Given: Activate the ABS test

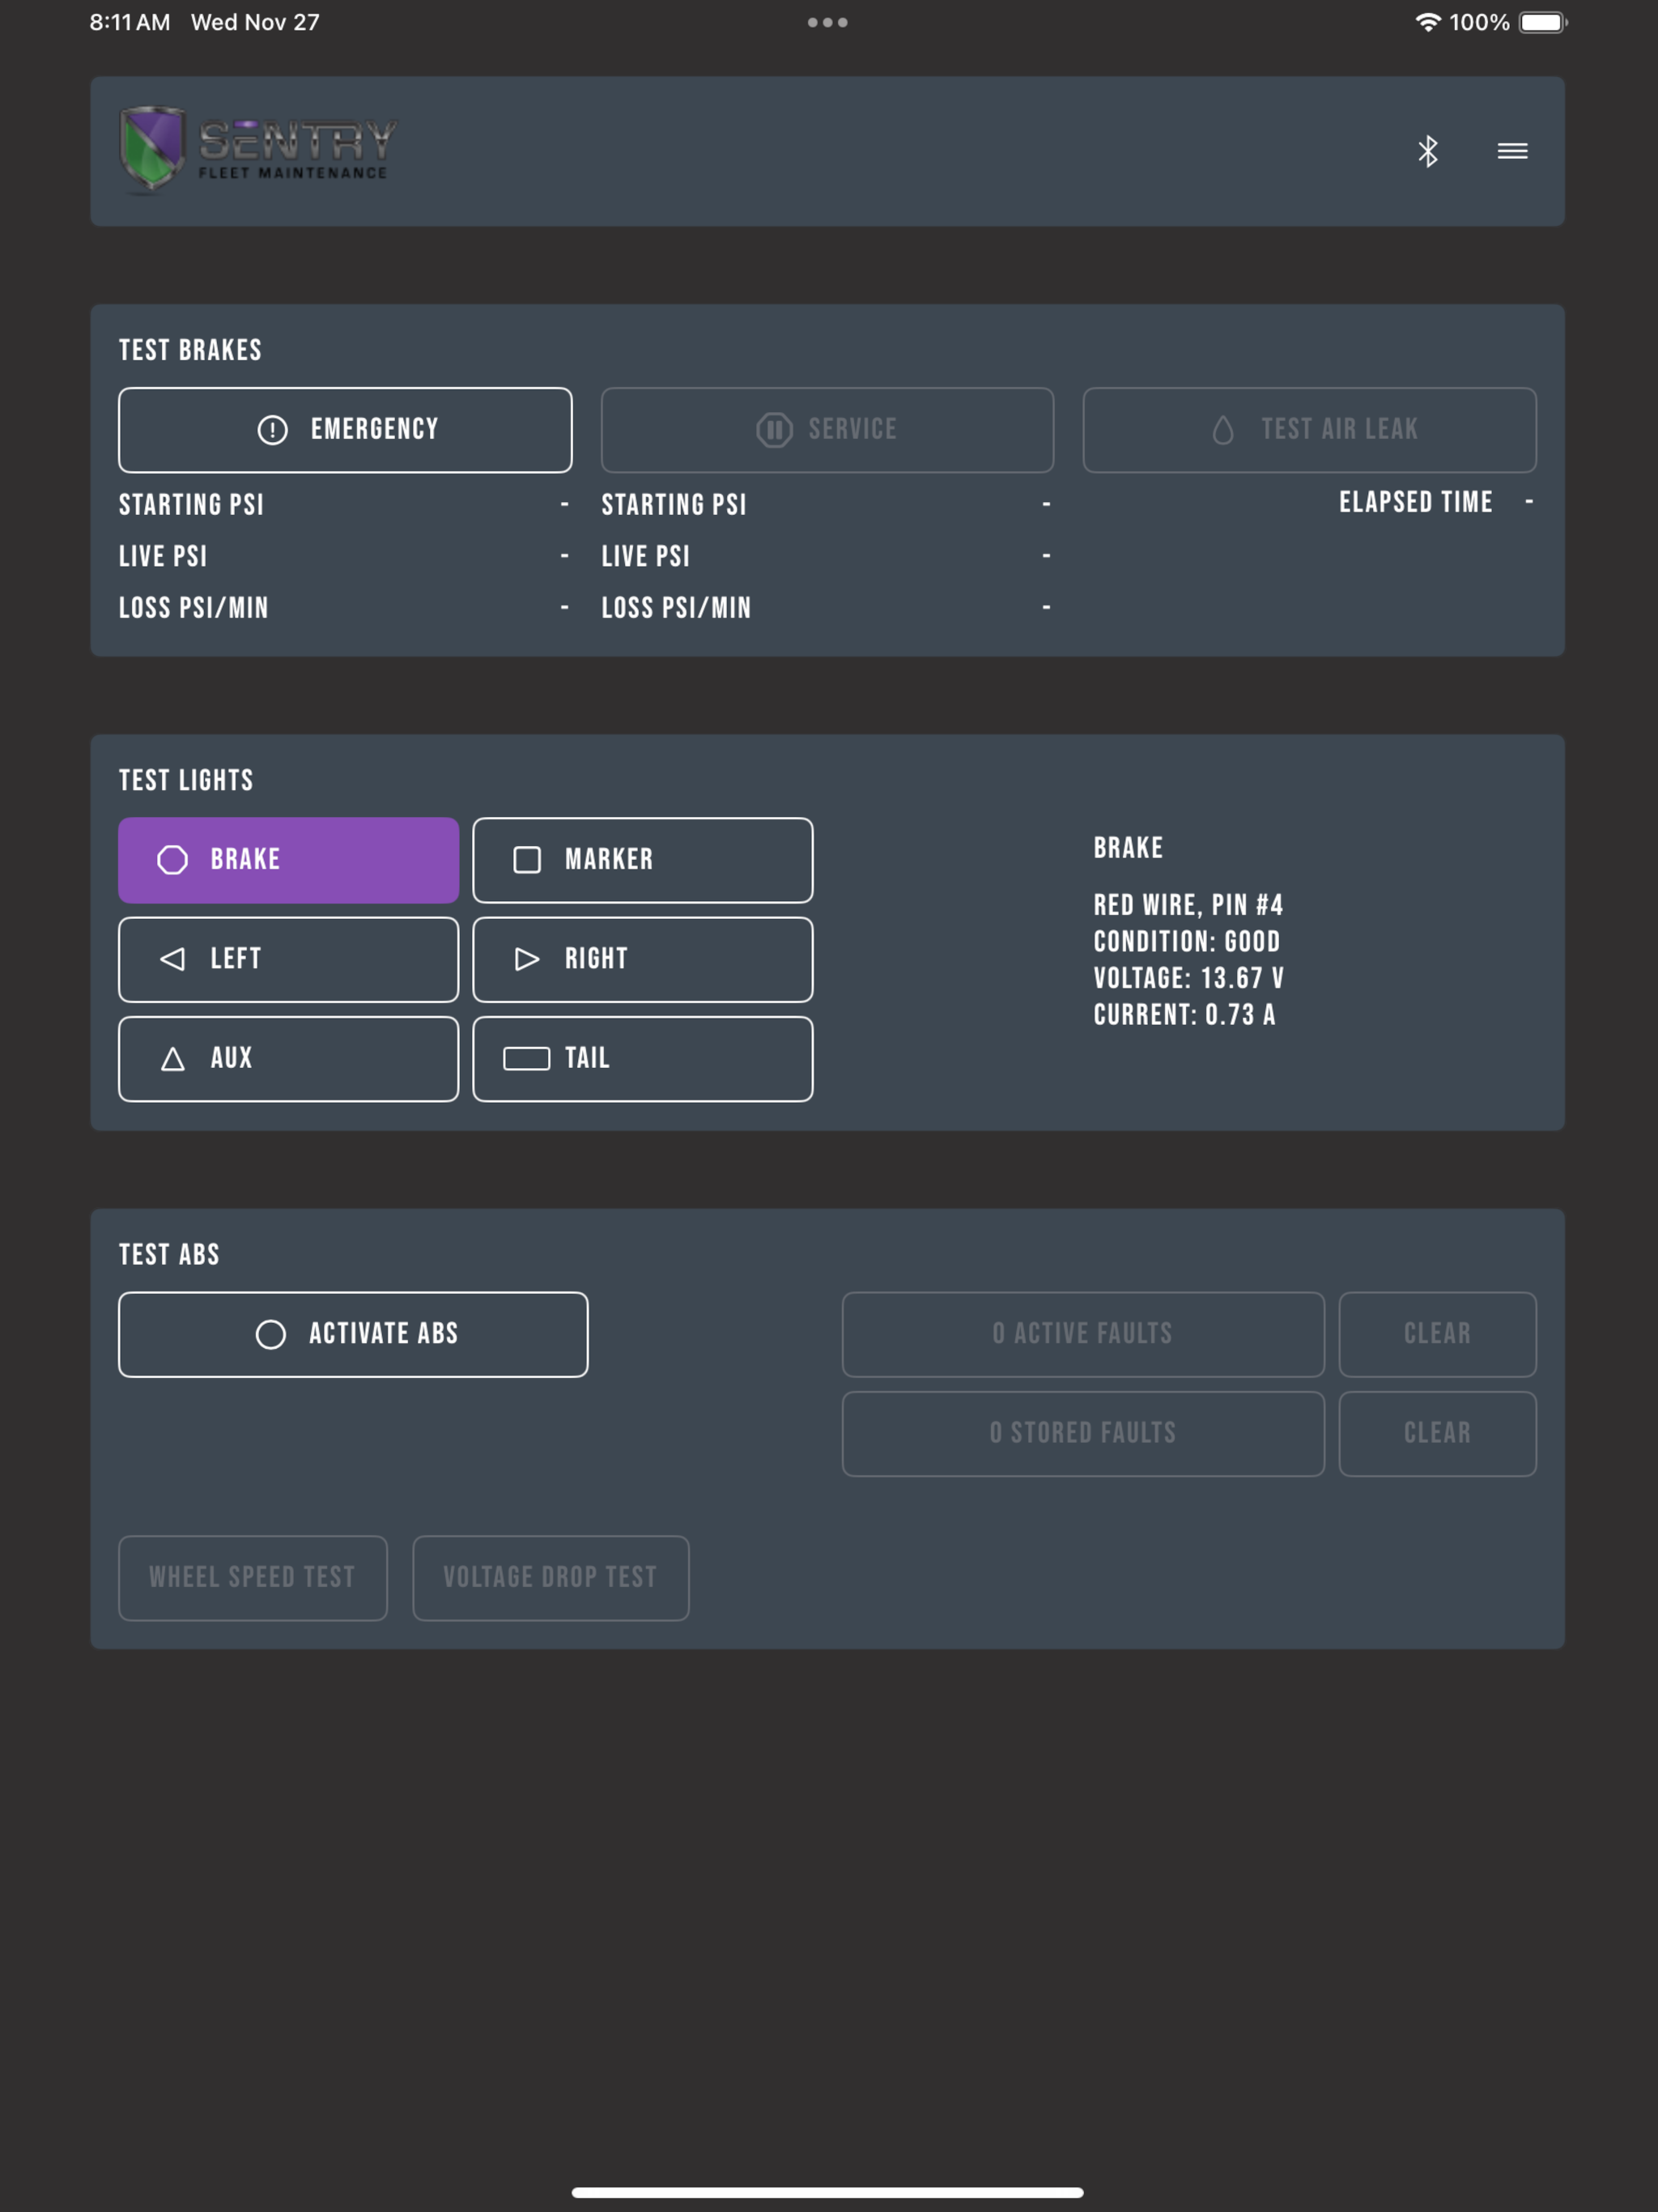Looking at the screenshot, I should click(353, 1334).
